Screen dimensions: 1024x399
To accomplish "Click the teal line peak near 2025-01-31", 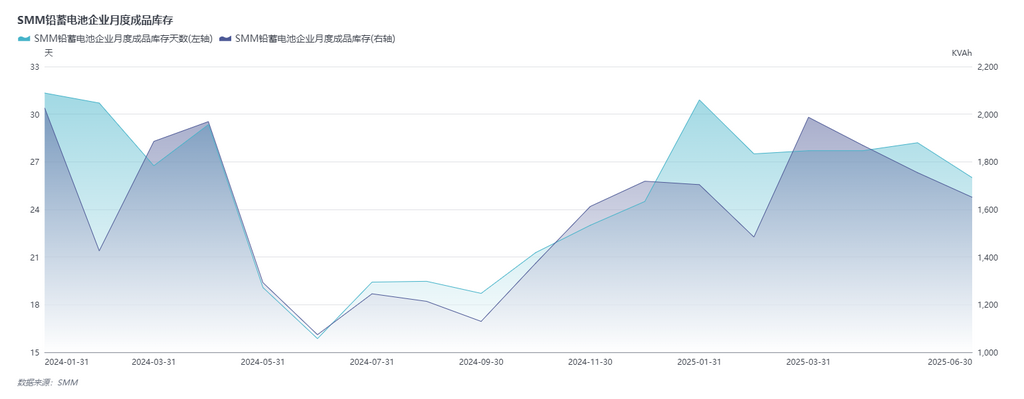I will point(699,100).
